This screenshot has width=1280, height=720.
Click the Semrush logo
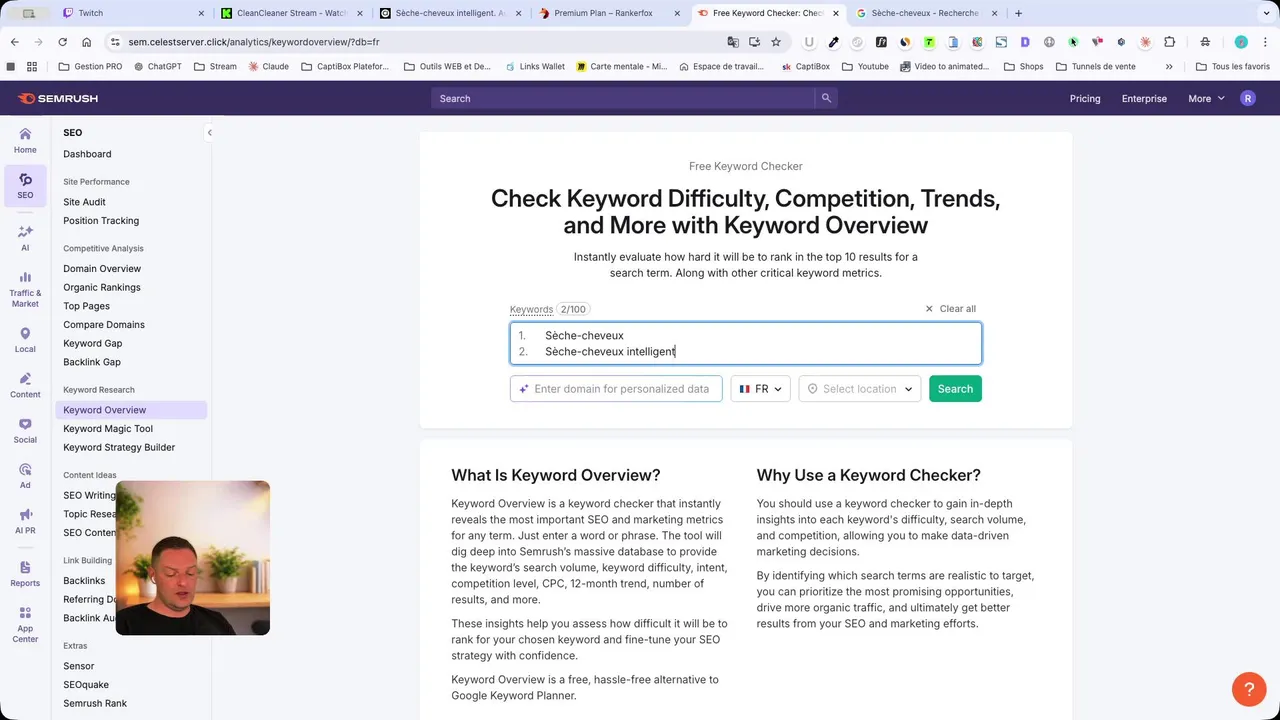coord(57,98)
